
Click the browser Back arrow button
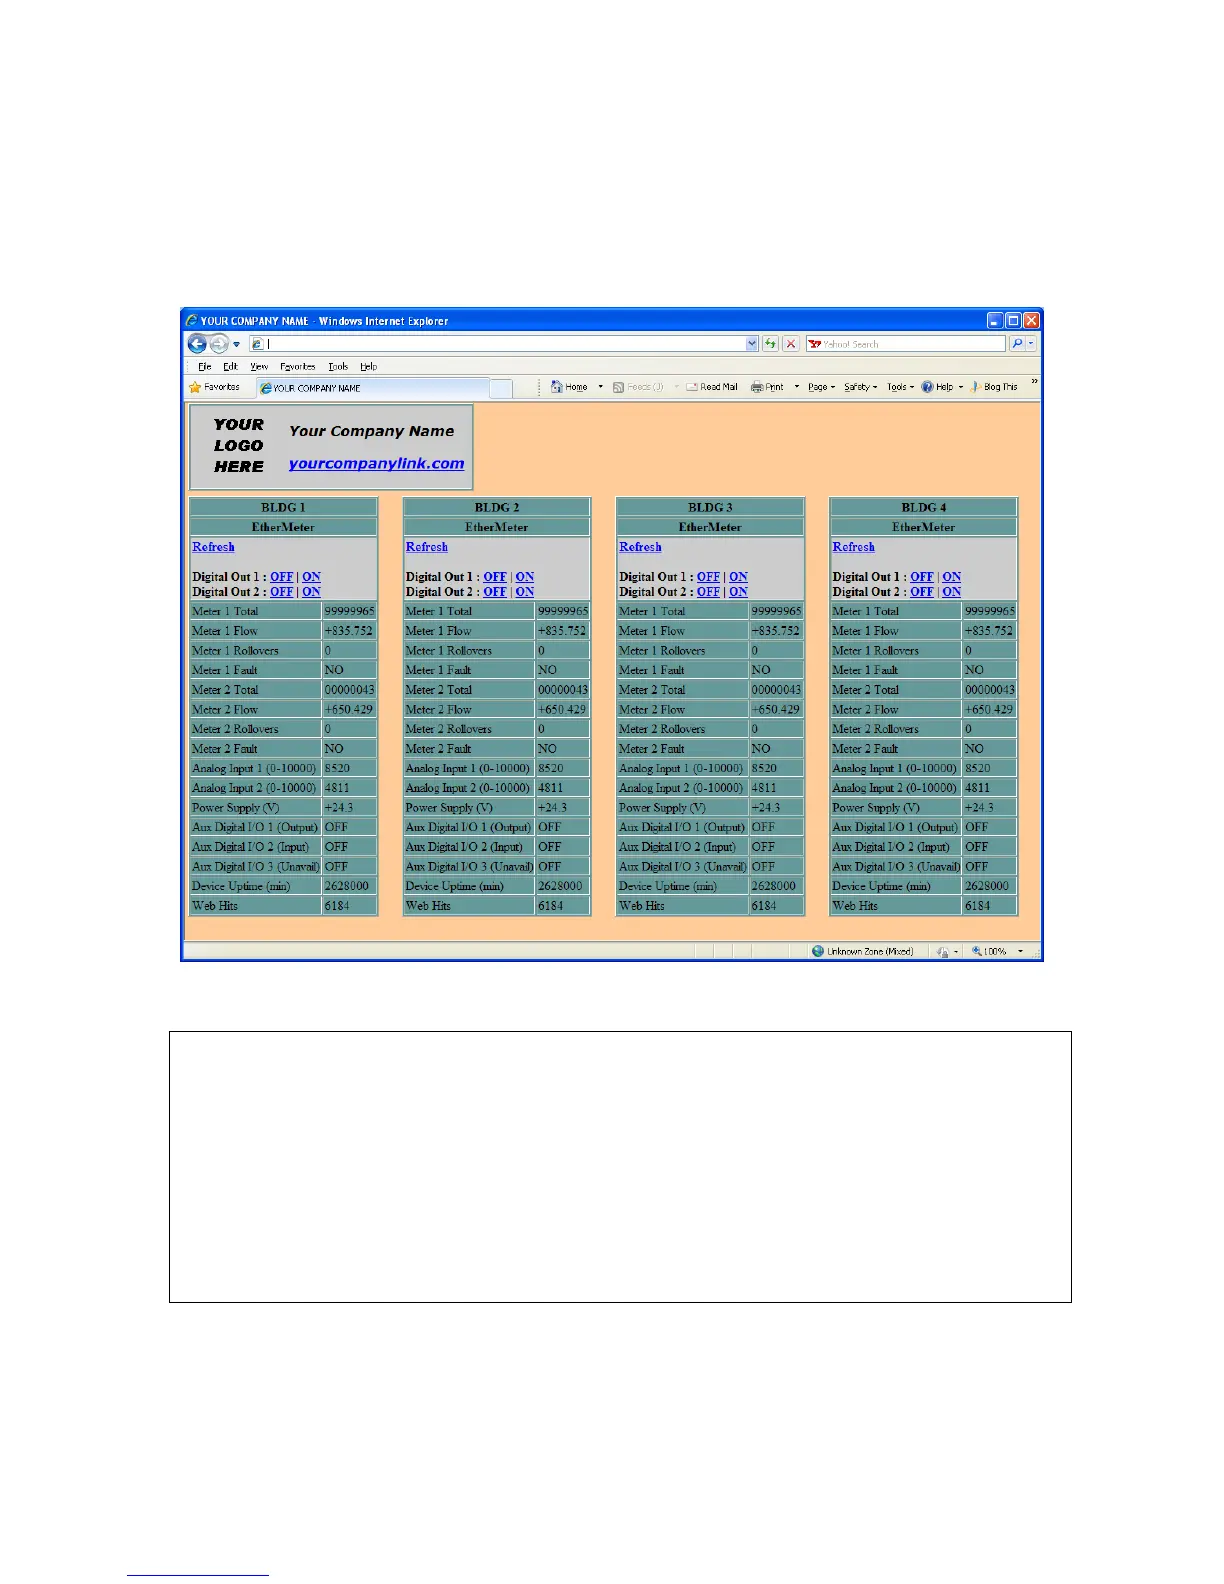[197, 344]
